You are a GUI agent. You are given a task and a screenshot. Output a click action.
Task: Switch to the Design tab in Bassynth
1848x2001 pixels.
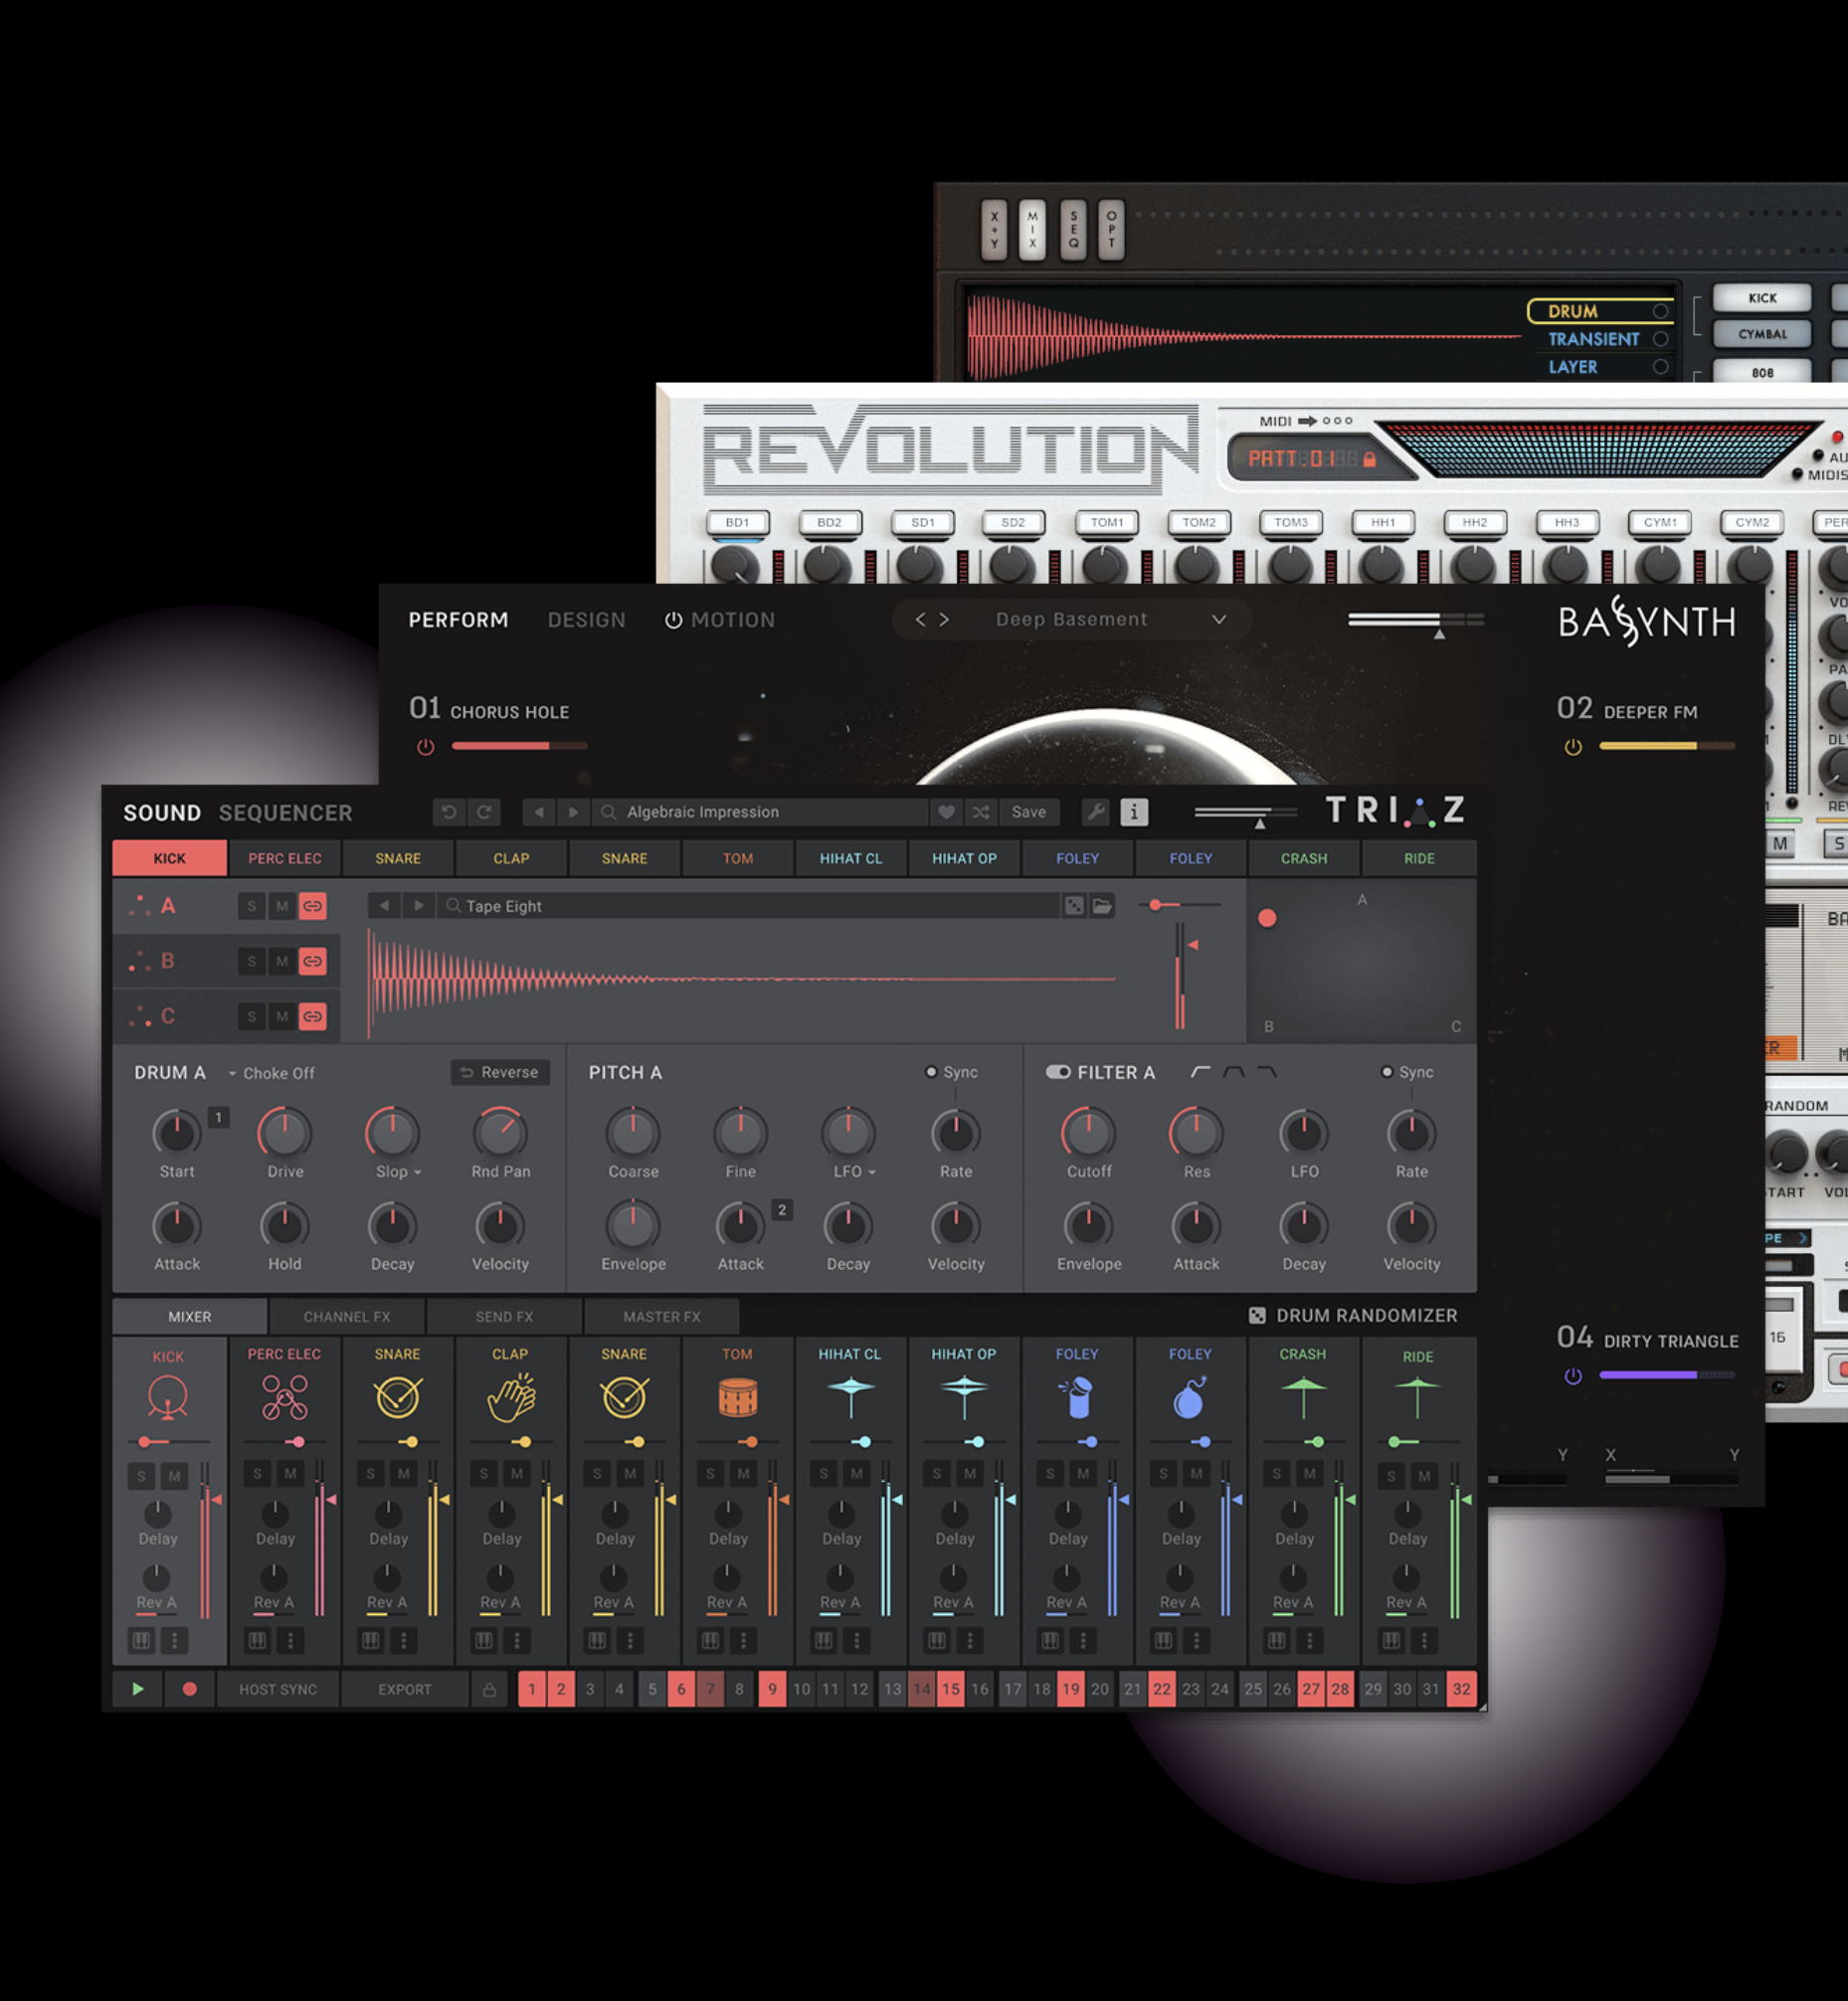586,620
